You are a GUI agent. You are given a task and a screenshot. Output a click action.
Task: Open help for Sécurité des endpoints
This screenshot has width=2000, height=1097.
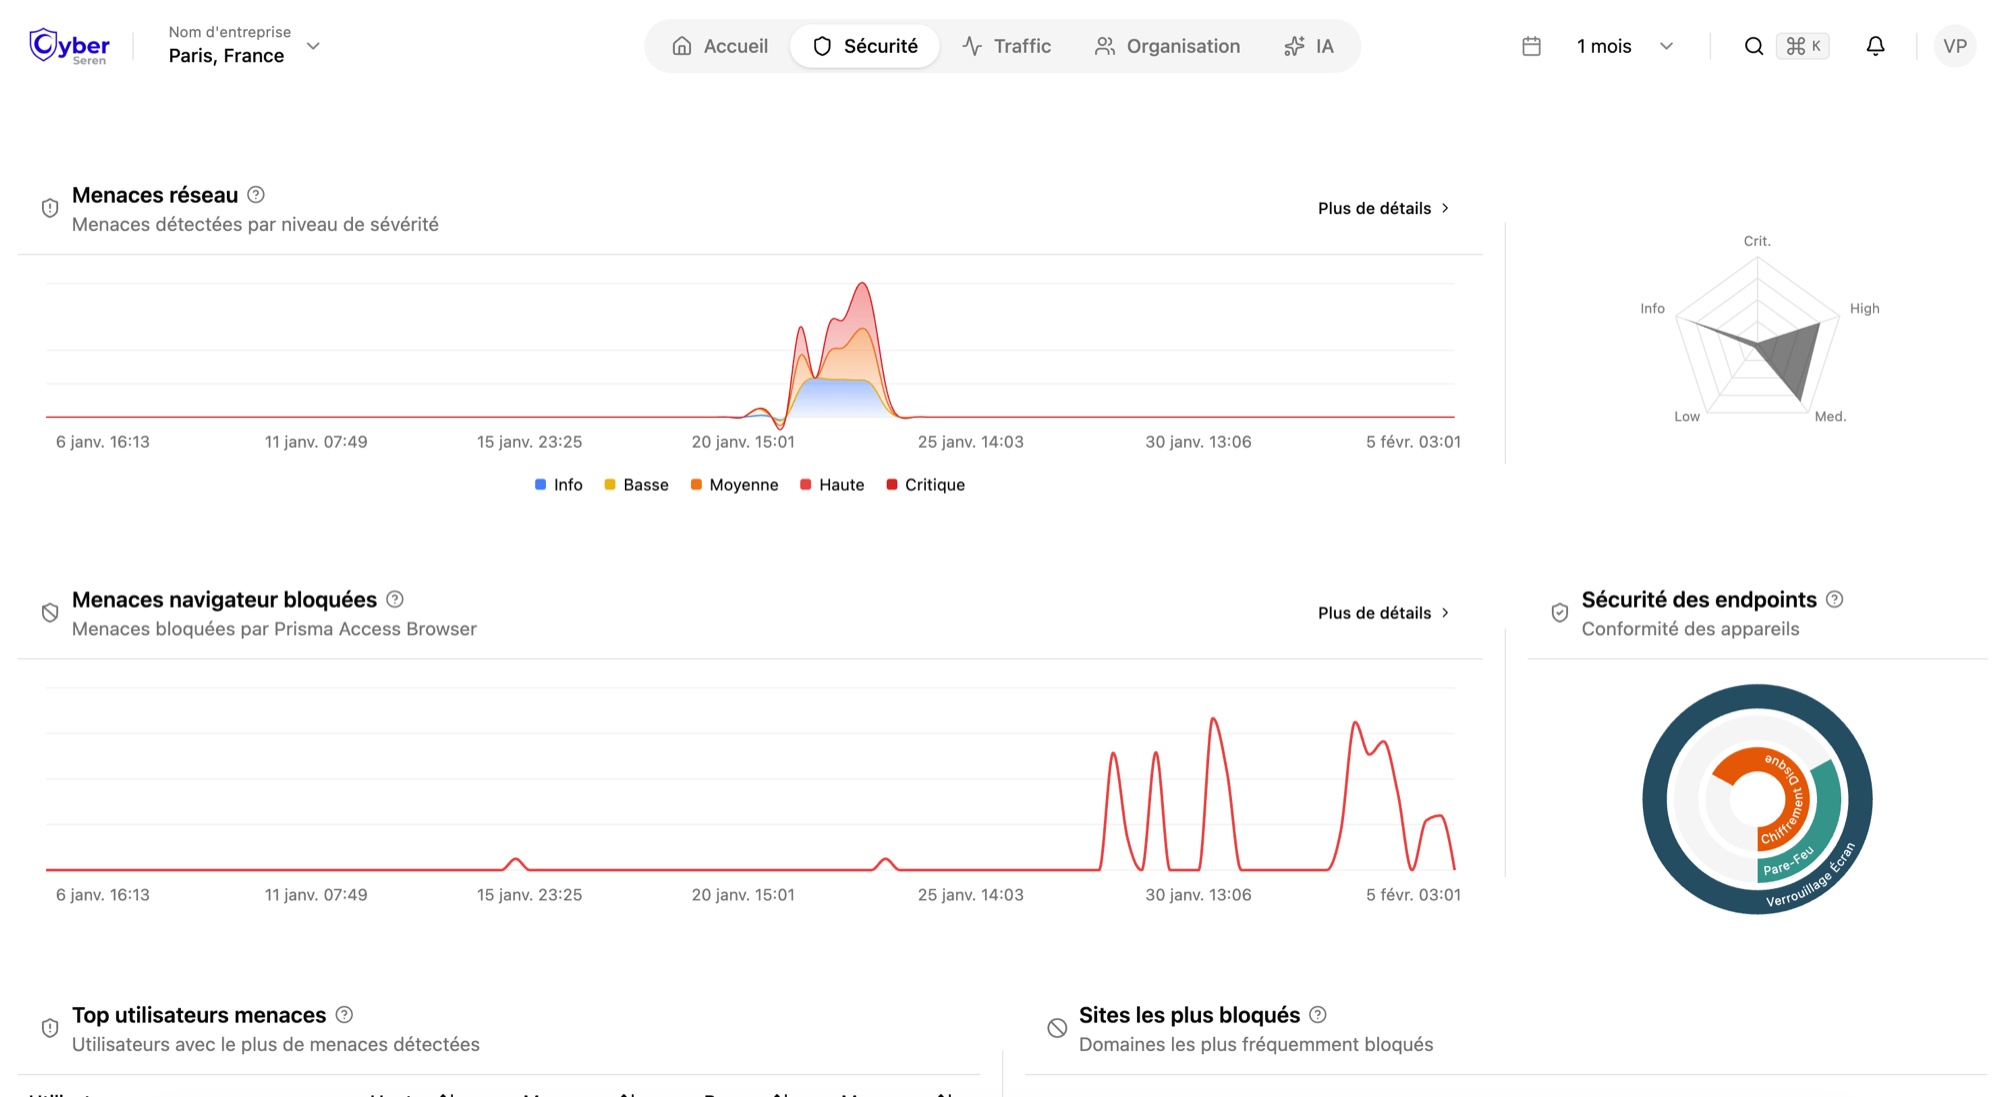pyautogui.click(x=1834, y=599)
